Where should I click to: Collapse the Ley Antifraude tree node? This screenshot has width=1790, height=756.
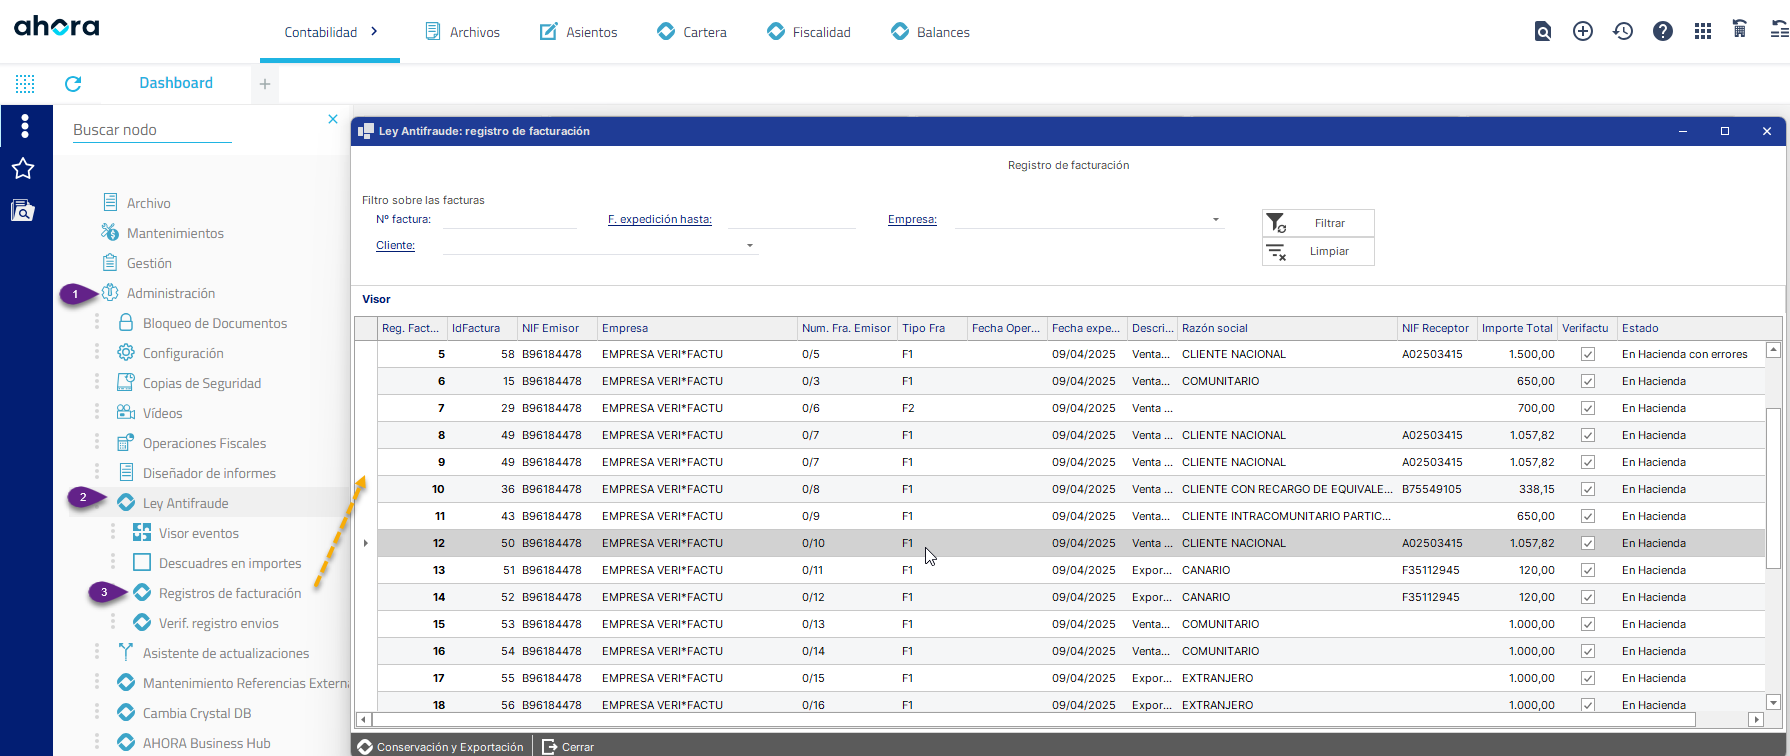tap(185, 503)
